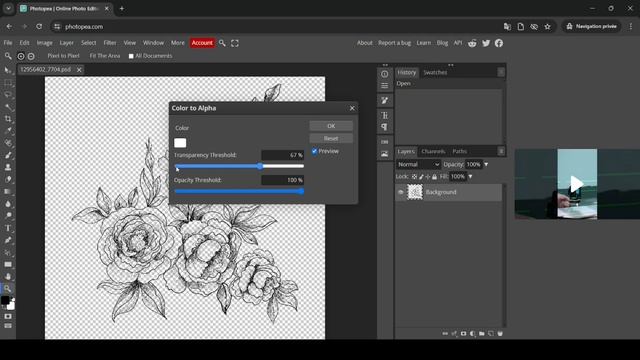Click the Transparency Threshold slider
Viewport: 640px width, 360px height.
coord(239,166)
